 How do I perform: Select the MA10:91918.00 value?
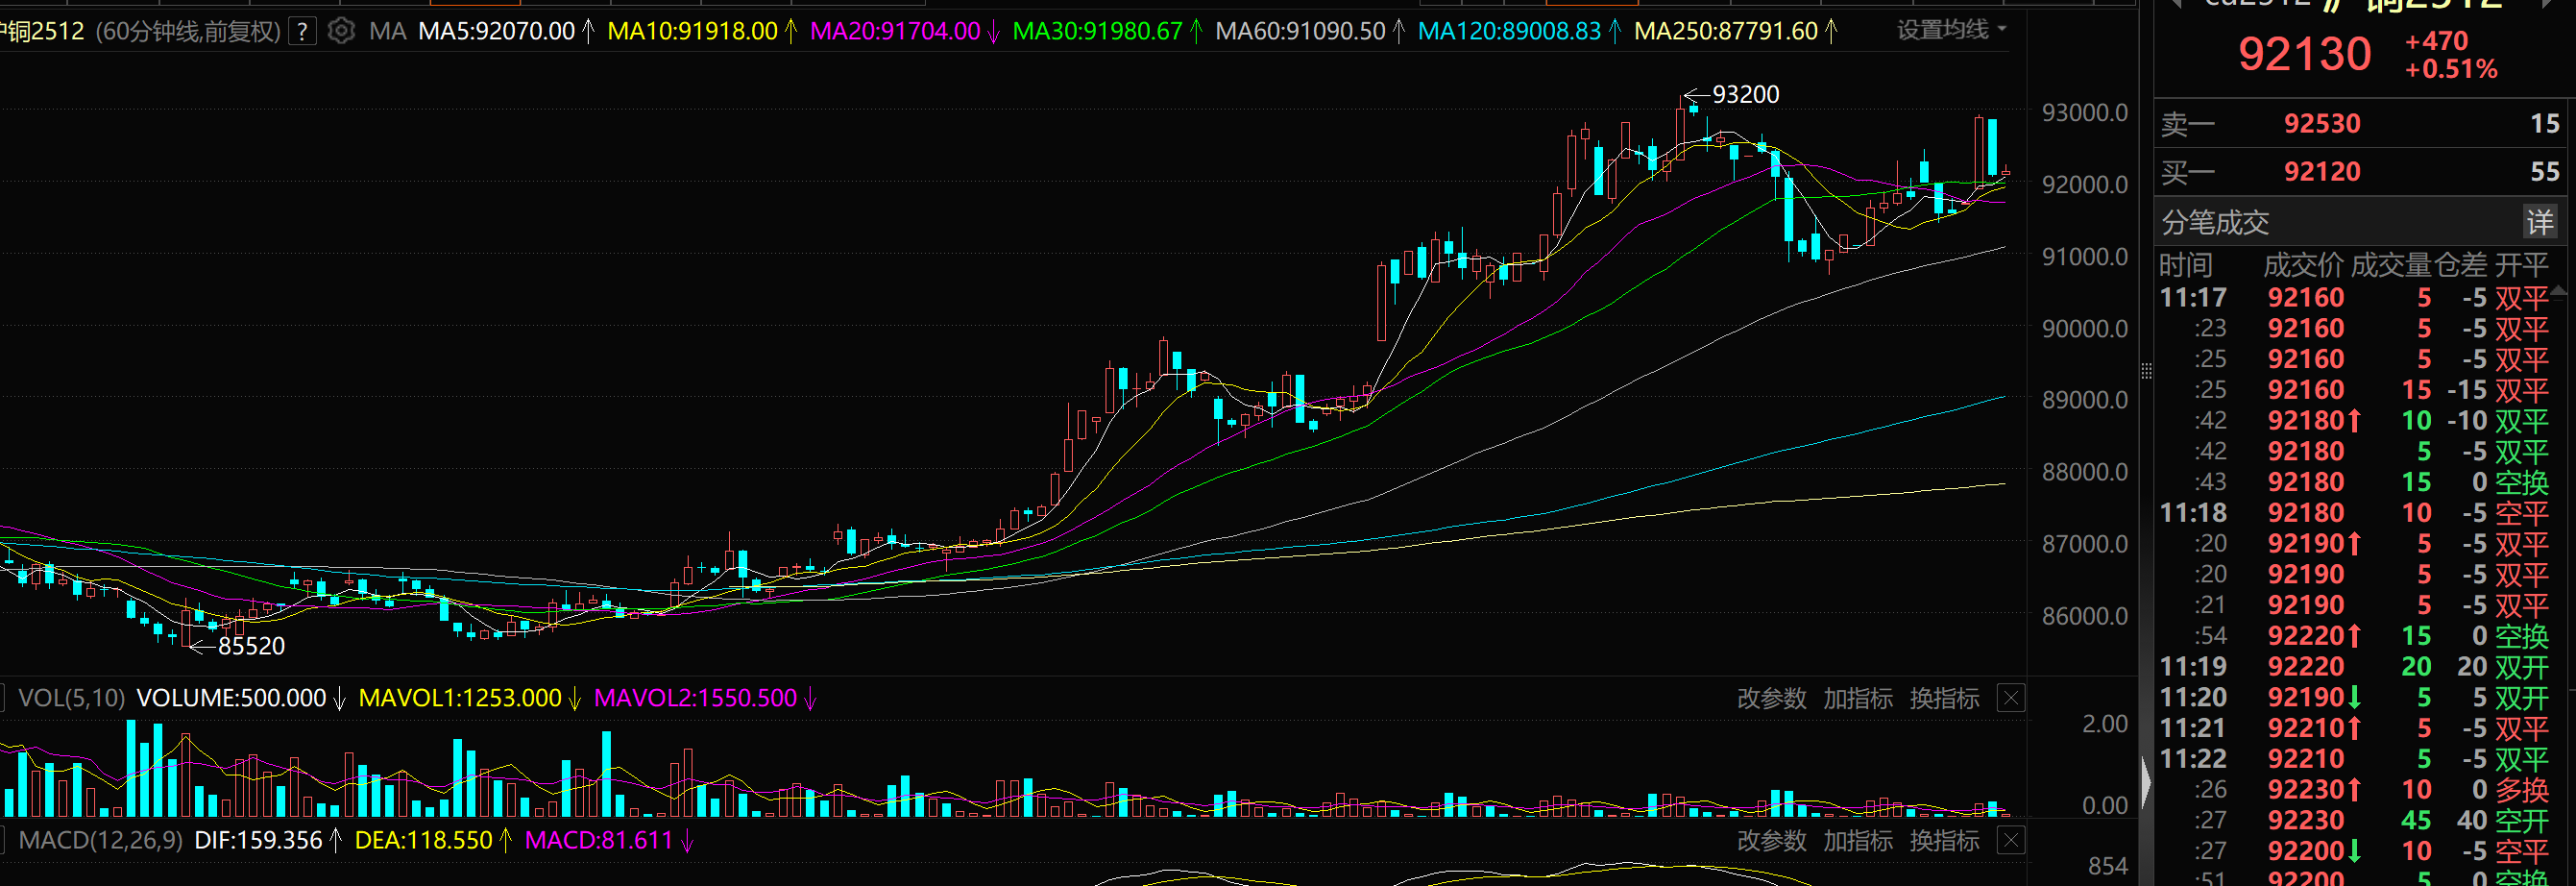(692, 32)
